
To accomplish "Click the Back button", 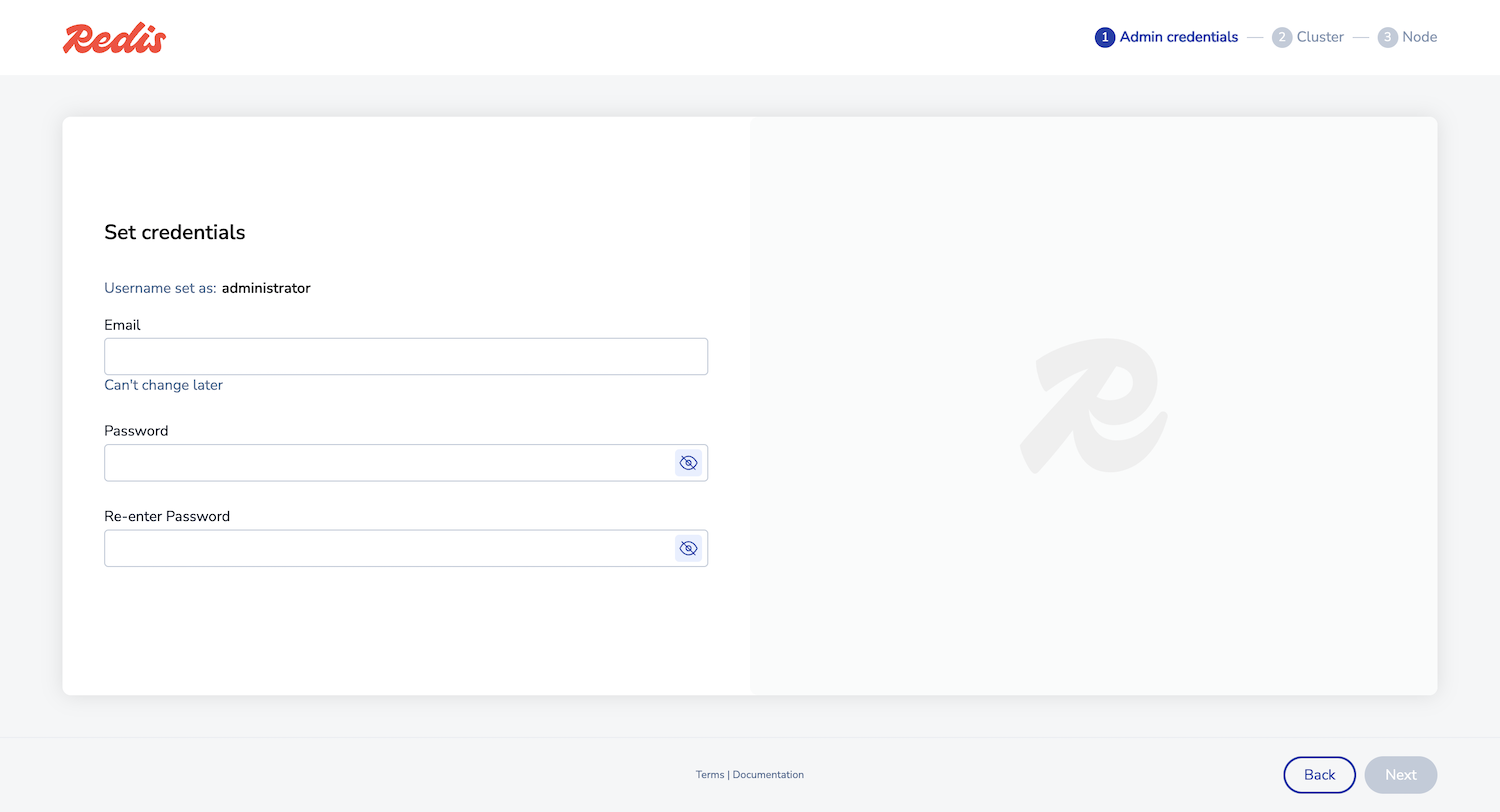I will pyautogui.click(x=1319, y=774).
